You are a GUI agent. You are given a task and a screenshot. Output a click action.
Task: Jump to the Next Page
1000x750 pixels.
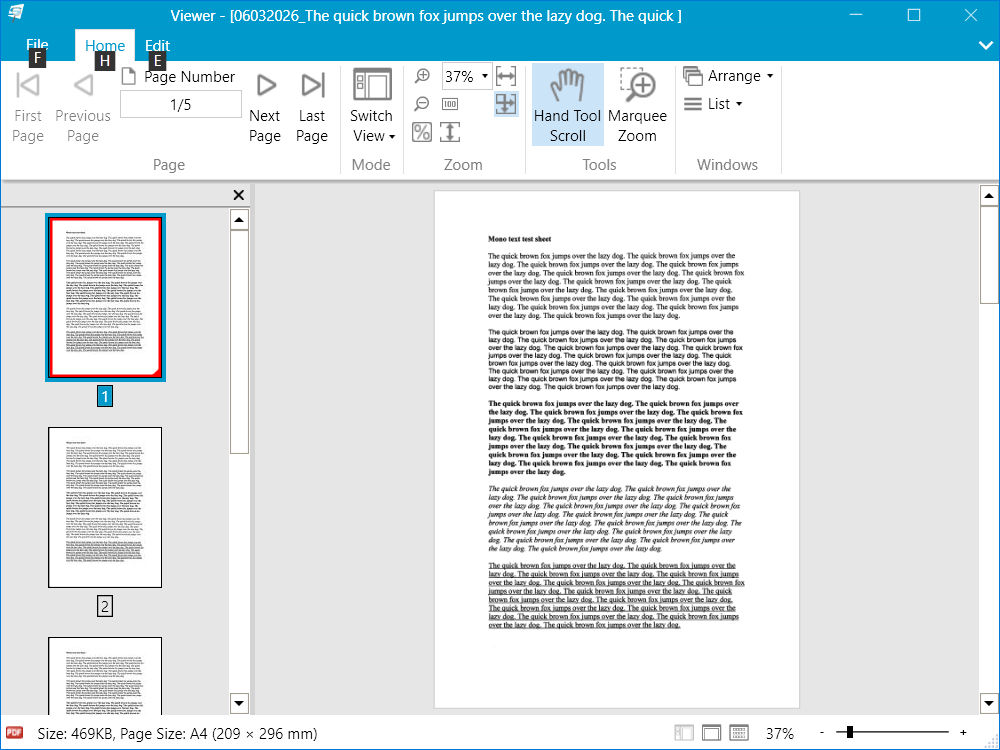tap(265, 107)
